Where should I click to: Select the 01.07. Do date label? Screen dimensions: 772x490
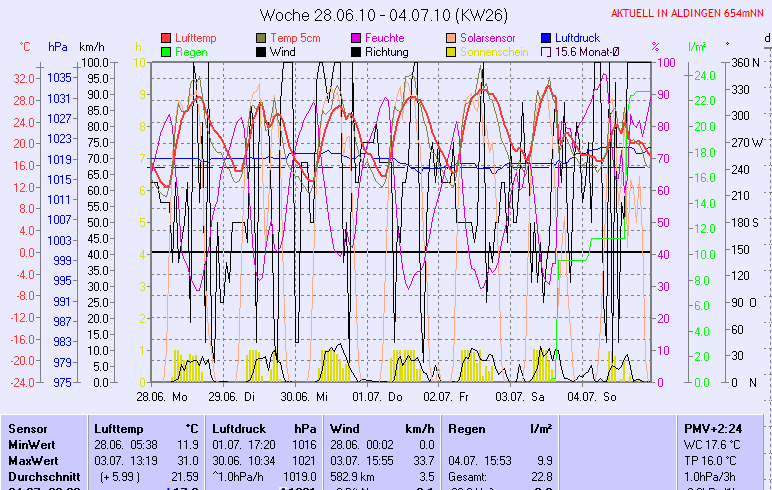(x=378, y=397)
